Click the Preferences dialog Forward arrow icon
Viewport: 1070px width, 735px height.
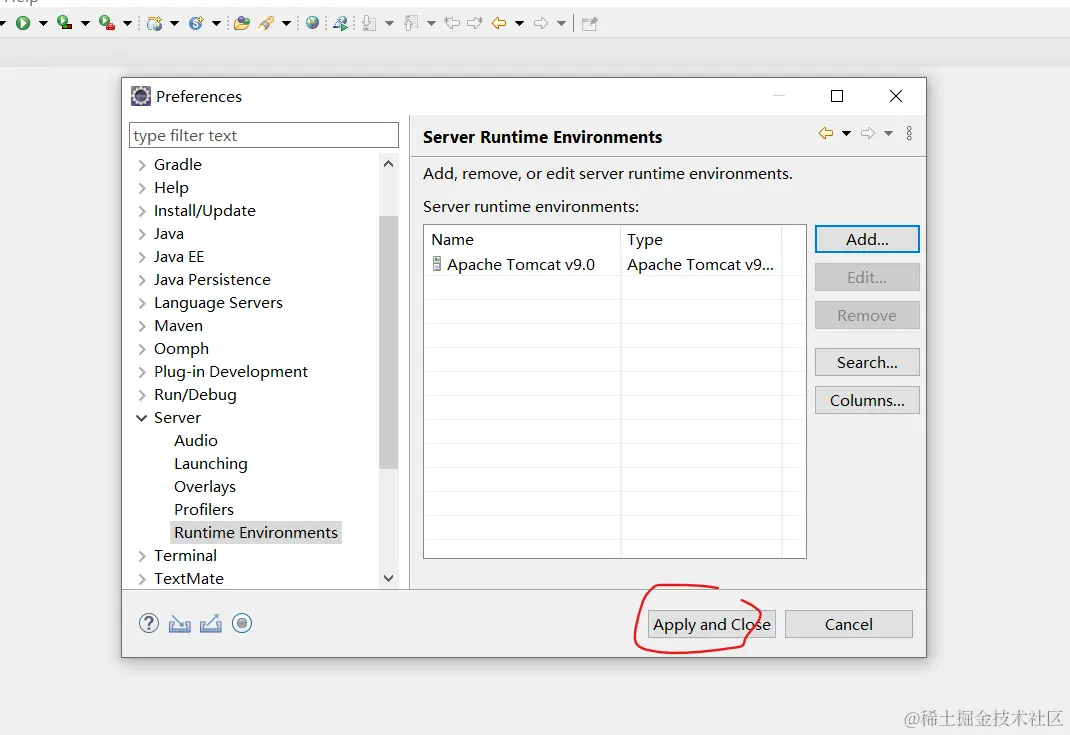(x=868, y=133)
